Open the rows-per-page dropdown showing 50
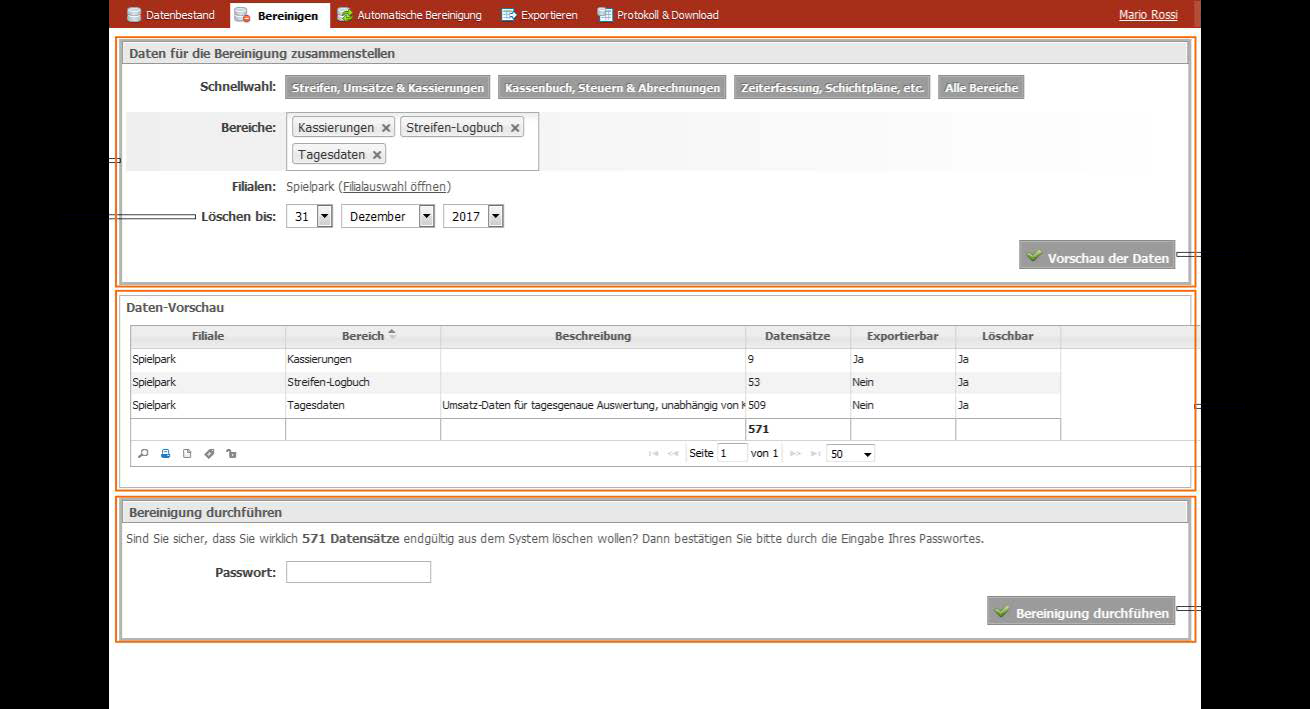 point(850,453)
